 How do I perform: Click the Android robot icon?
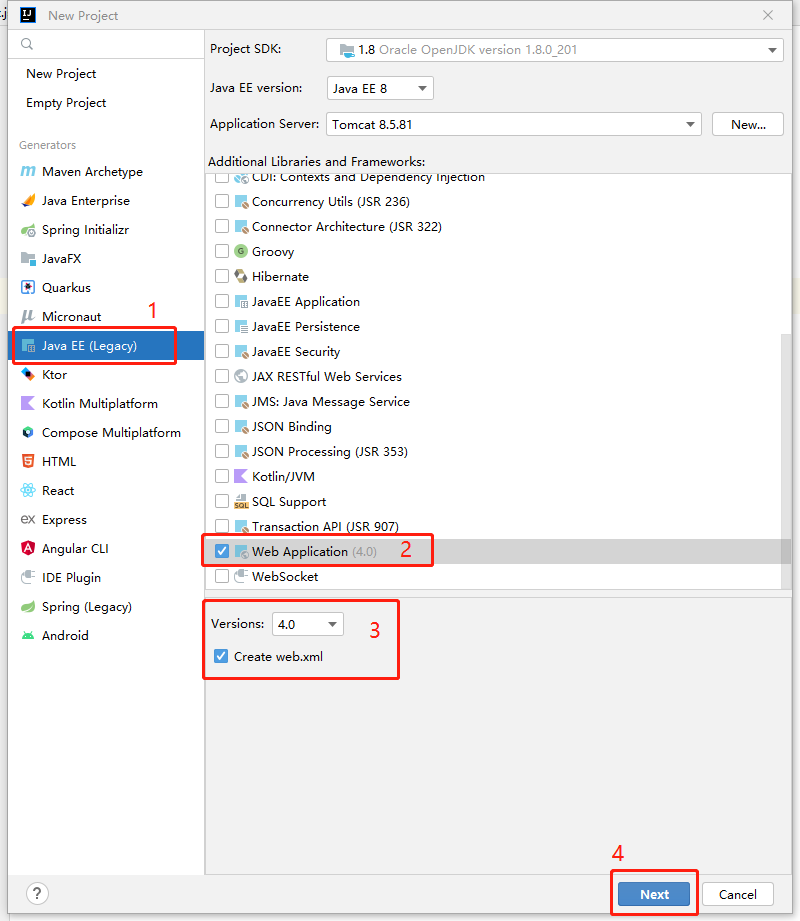[x=28, y=635]
